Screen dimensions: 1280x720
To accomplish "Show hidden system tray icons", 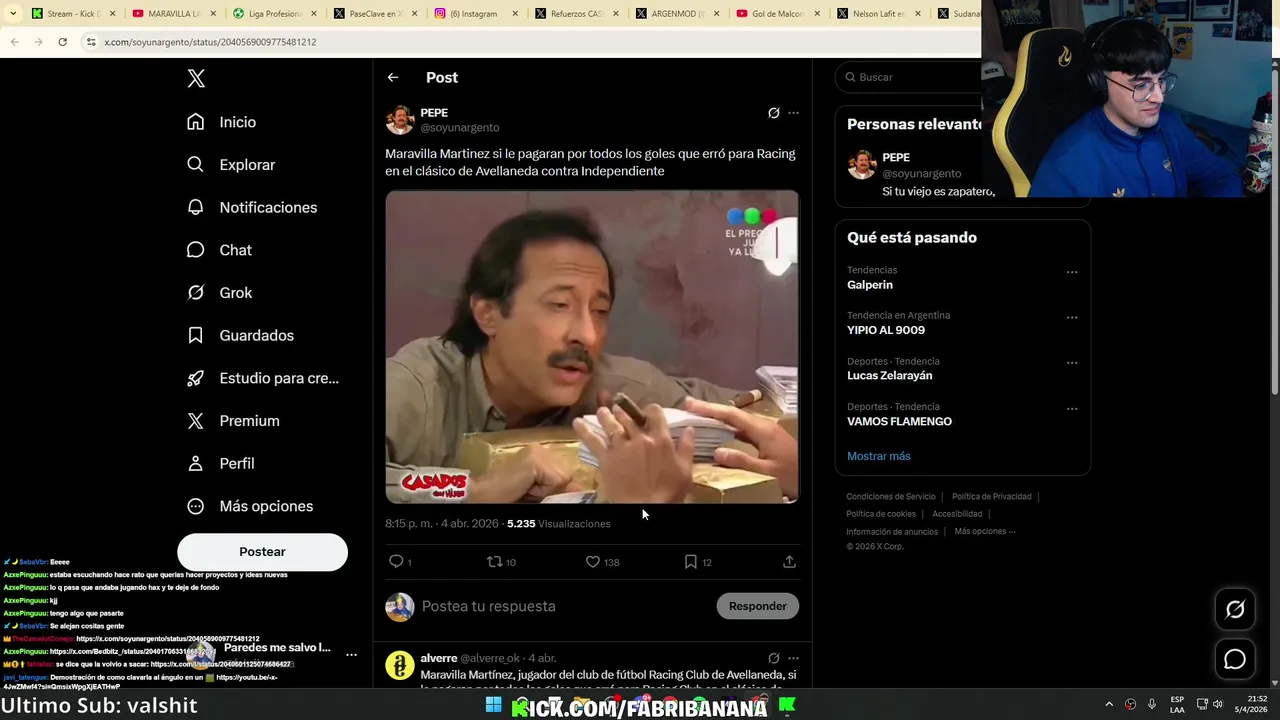I will [1108, 705].
